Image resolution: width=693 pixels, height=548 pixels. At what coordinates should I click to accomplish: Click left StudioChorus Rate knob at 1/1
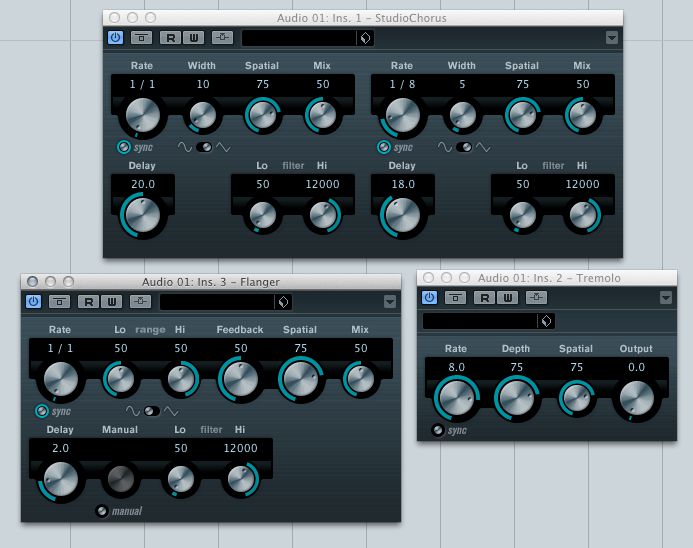pyautogui.click(x=142, y=116)
